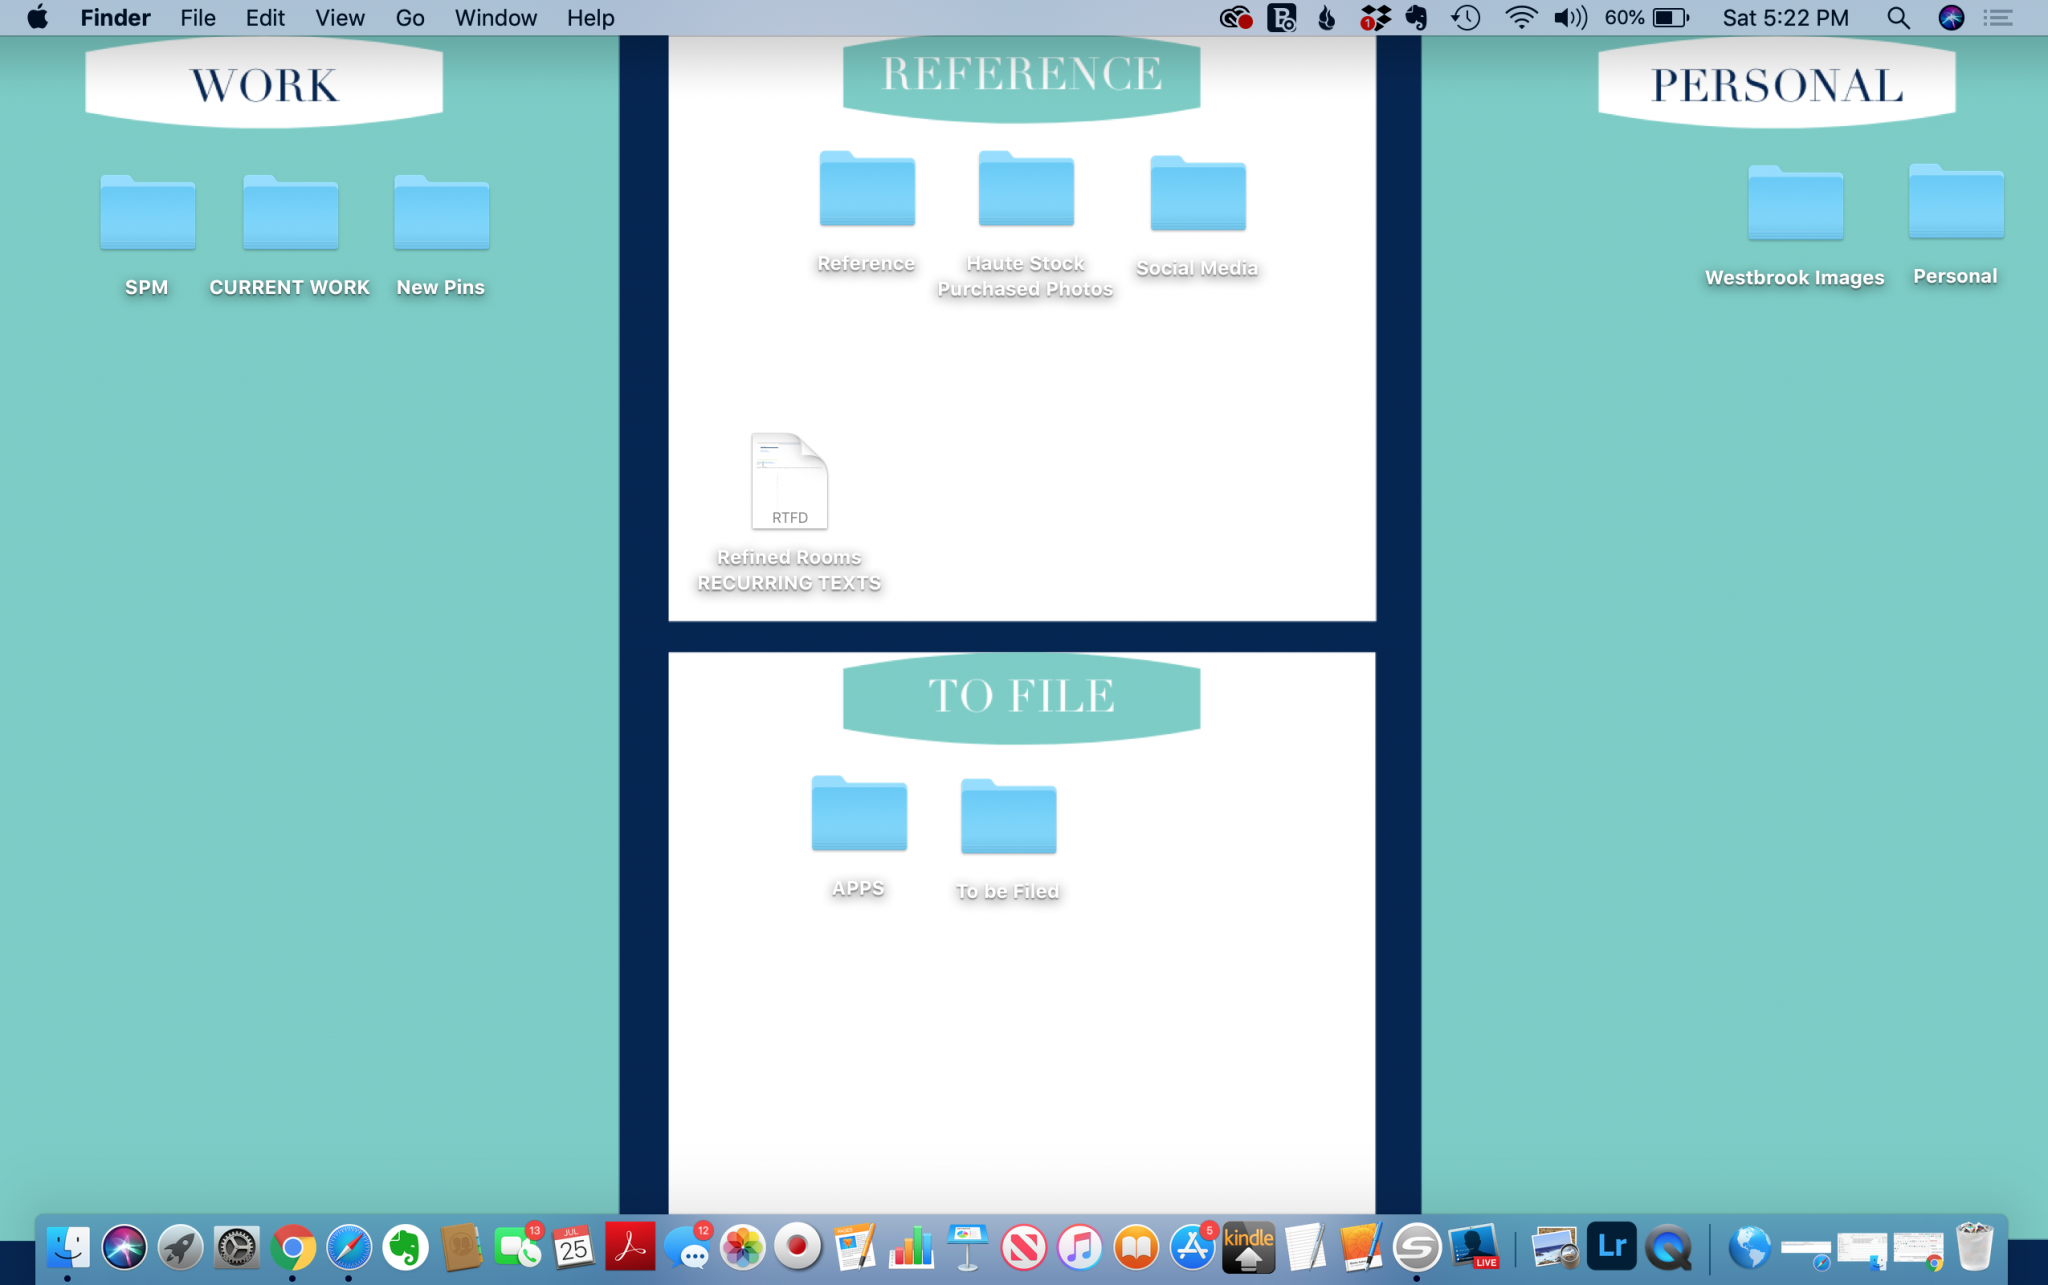Click the clock showing Sat 5:22 PM
This screenshot has height=1285, width=2048.
point(1785,17)
